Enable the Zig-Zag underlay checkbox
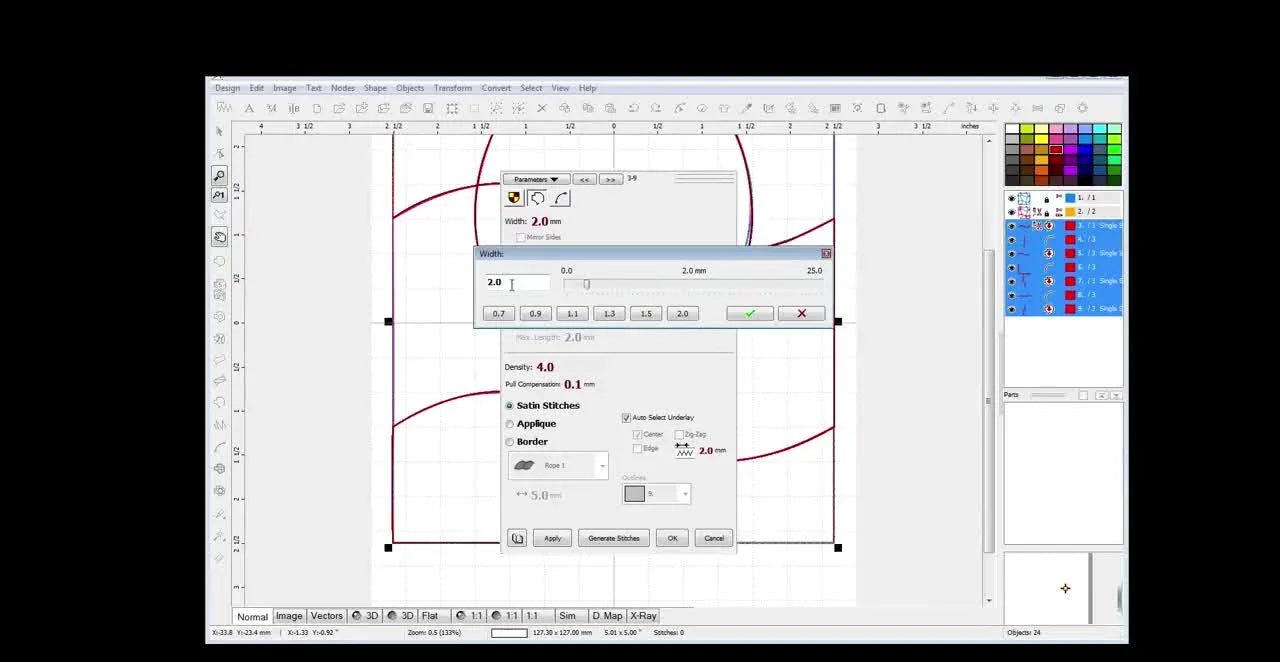 (678, 434)
